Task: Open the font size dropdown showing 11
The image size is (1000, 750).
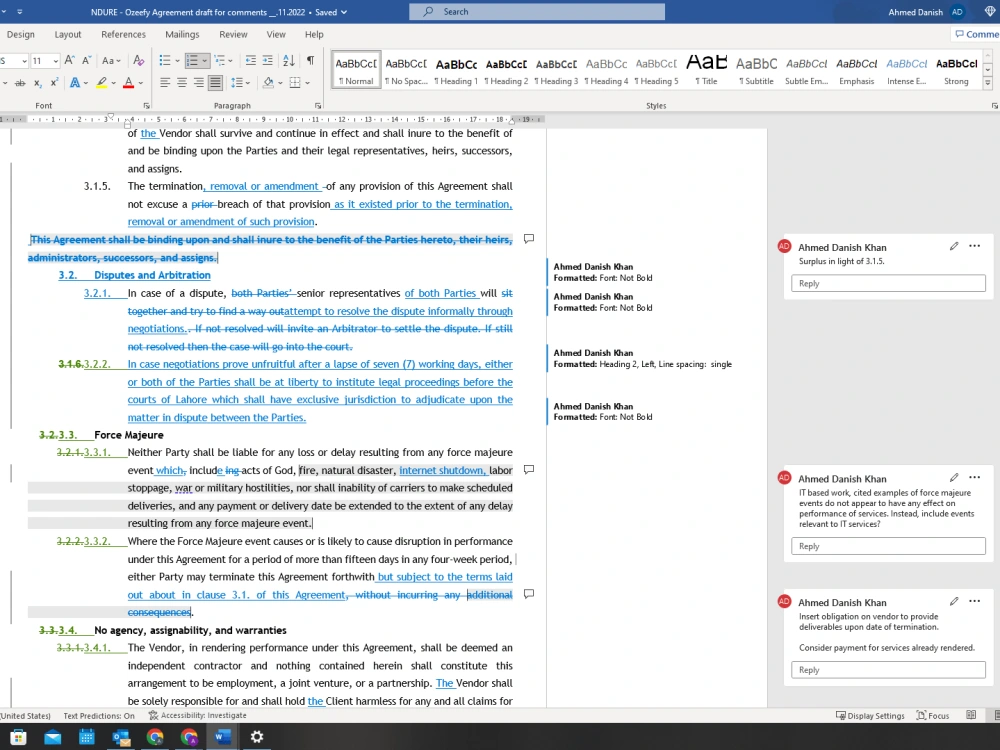Action: pyautogui.click(x=56, y=61)
